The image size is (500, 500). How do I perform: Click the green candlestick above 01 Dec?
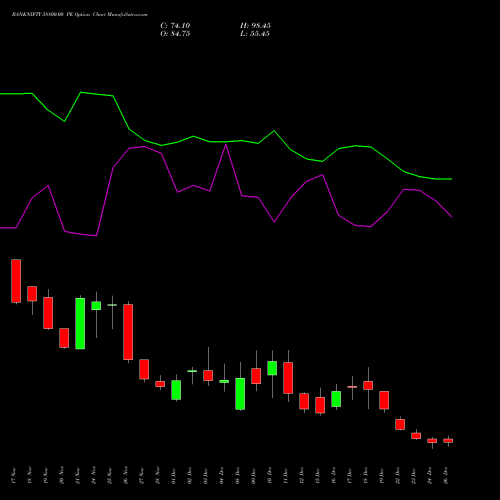click(176, 390)
